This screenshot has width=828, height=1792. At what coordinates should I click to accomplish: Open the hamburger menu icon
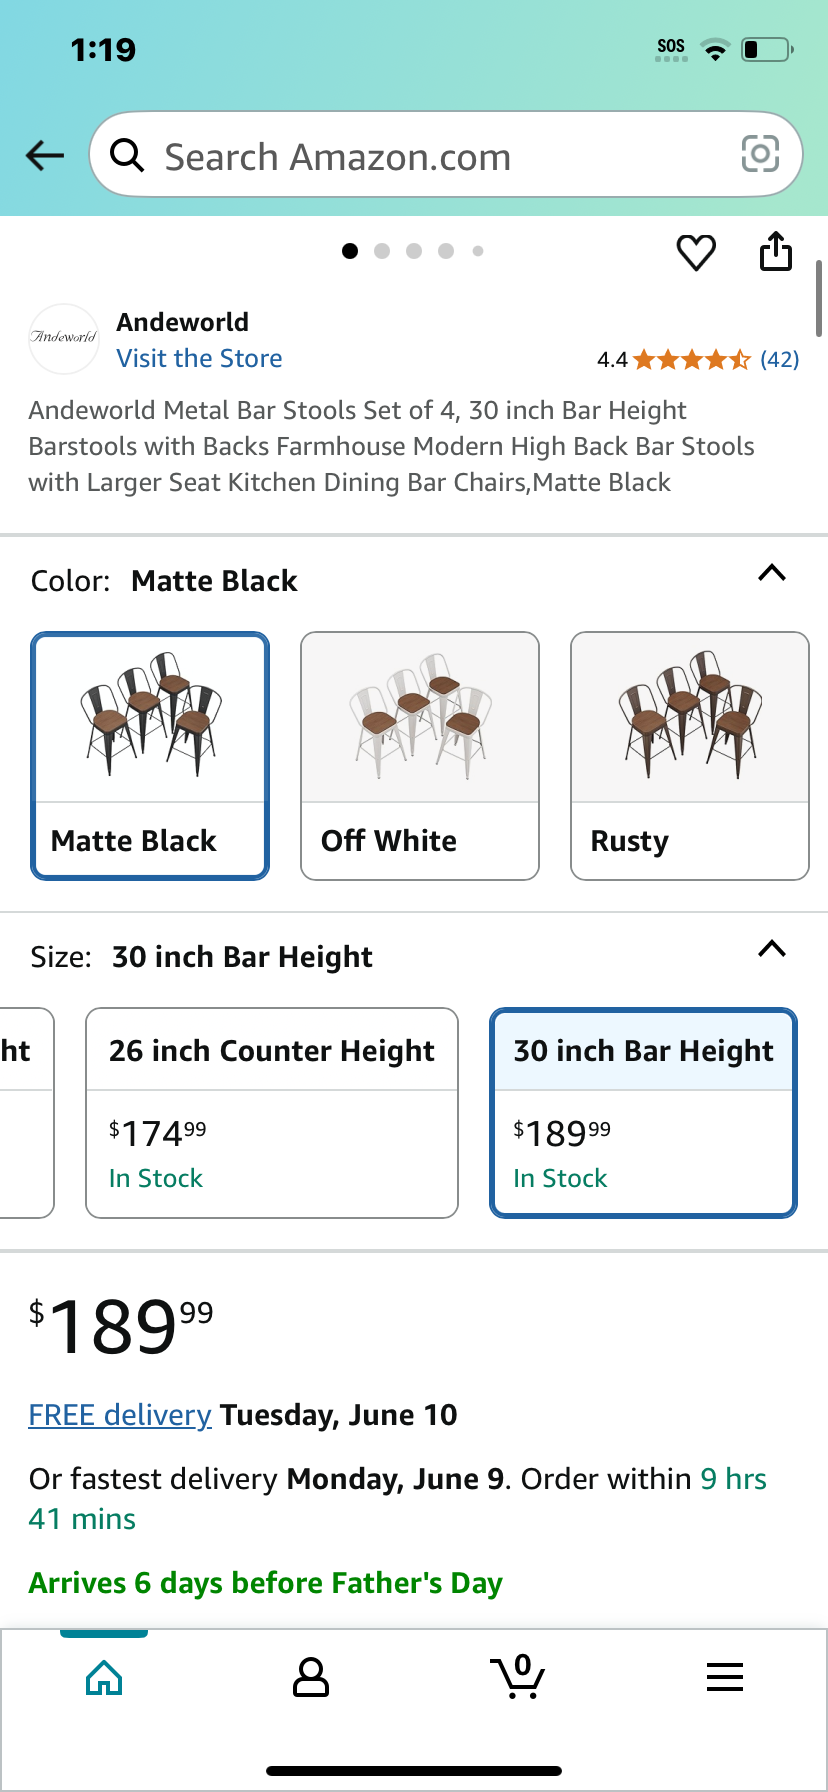pyautogui.click(x=725, y=1677)
